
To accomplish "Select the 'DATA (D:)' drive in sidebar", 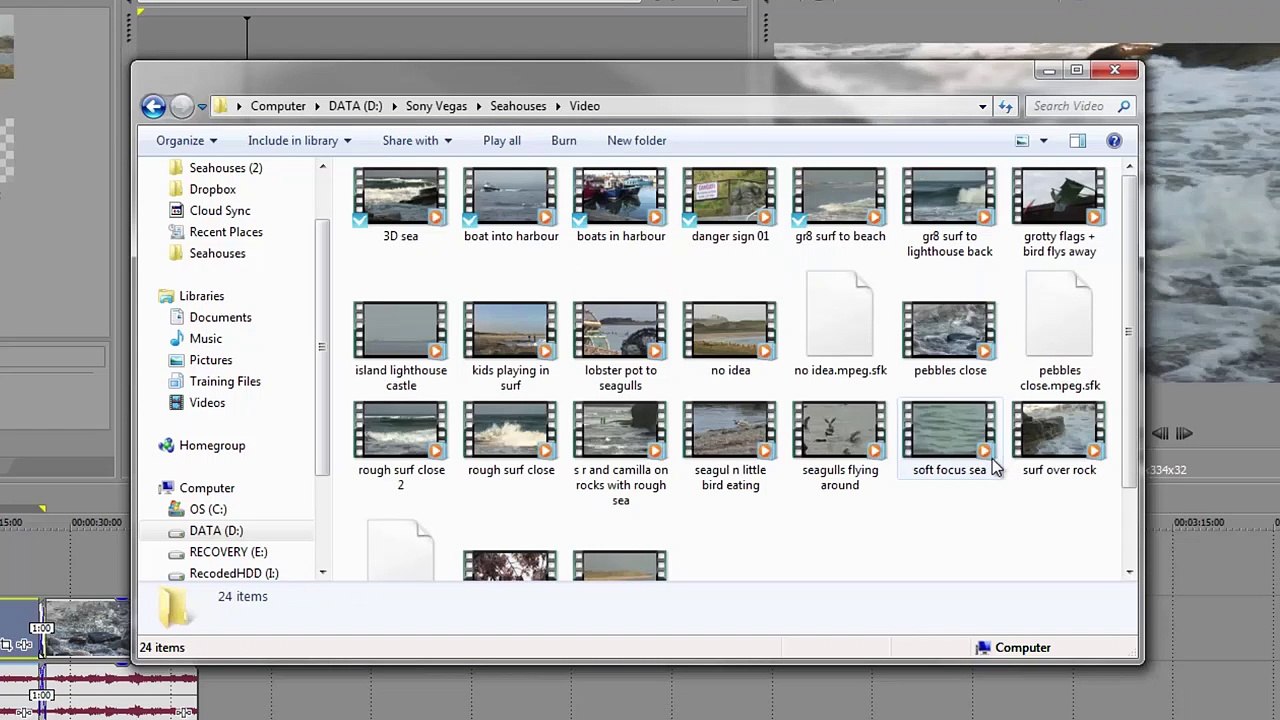I will 215,531.
